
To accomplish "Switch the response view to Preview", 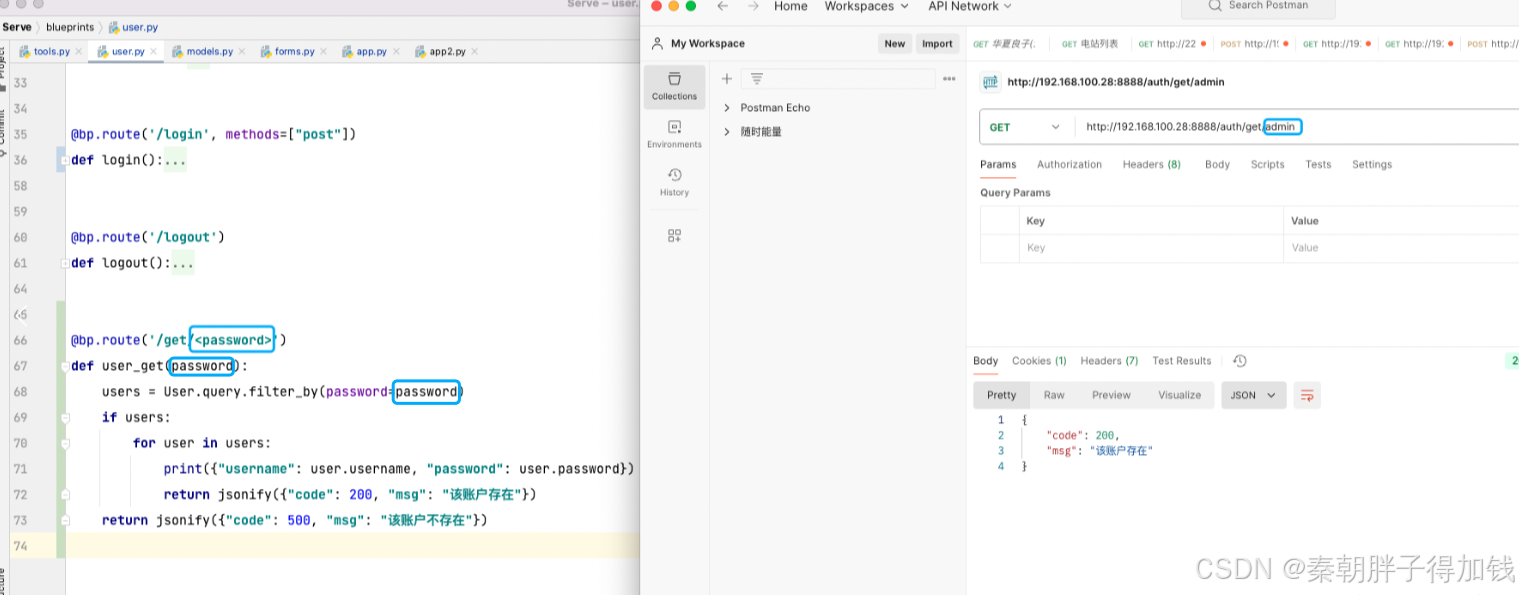I will [x=1111, y=395].
